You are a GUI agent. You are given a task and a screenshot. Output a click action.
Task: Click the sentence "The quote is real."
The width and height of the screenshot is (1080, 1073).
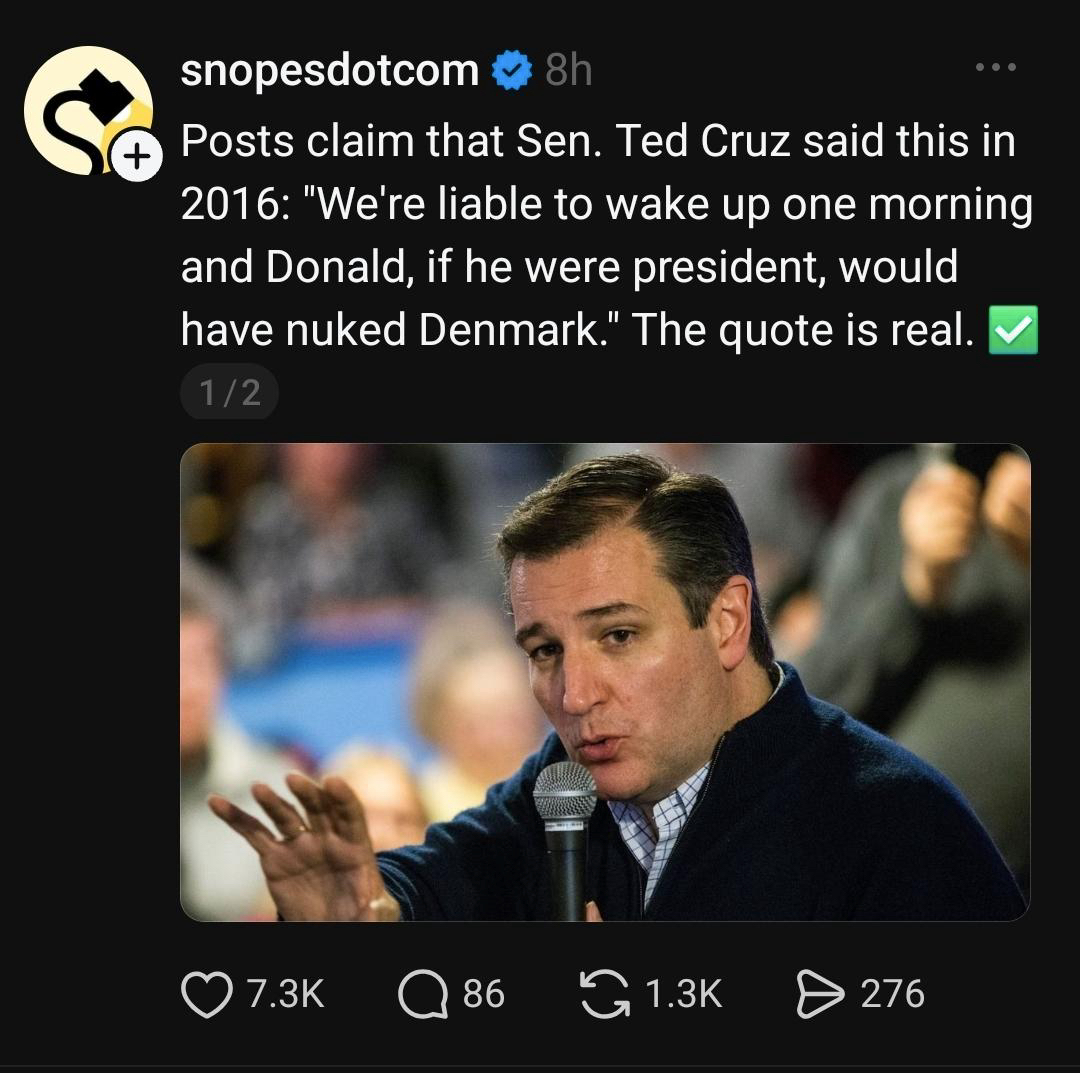coord(802,330)
